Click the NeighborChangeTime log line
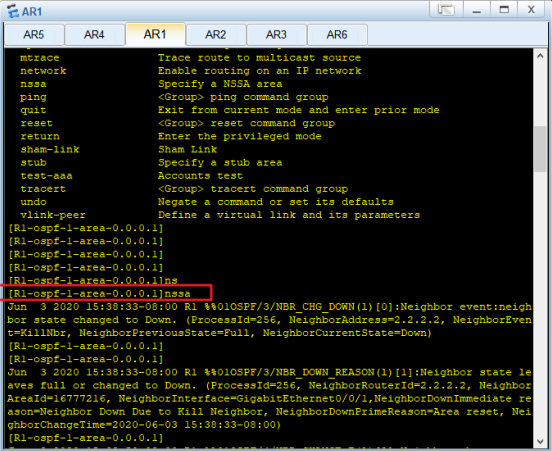The width and height of the screenshot is (552, 451). pyautogui.click(x=144, y=425)
